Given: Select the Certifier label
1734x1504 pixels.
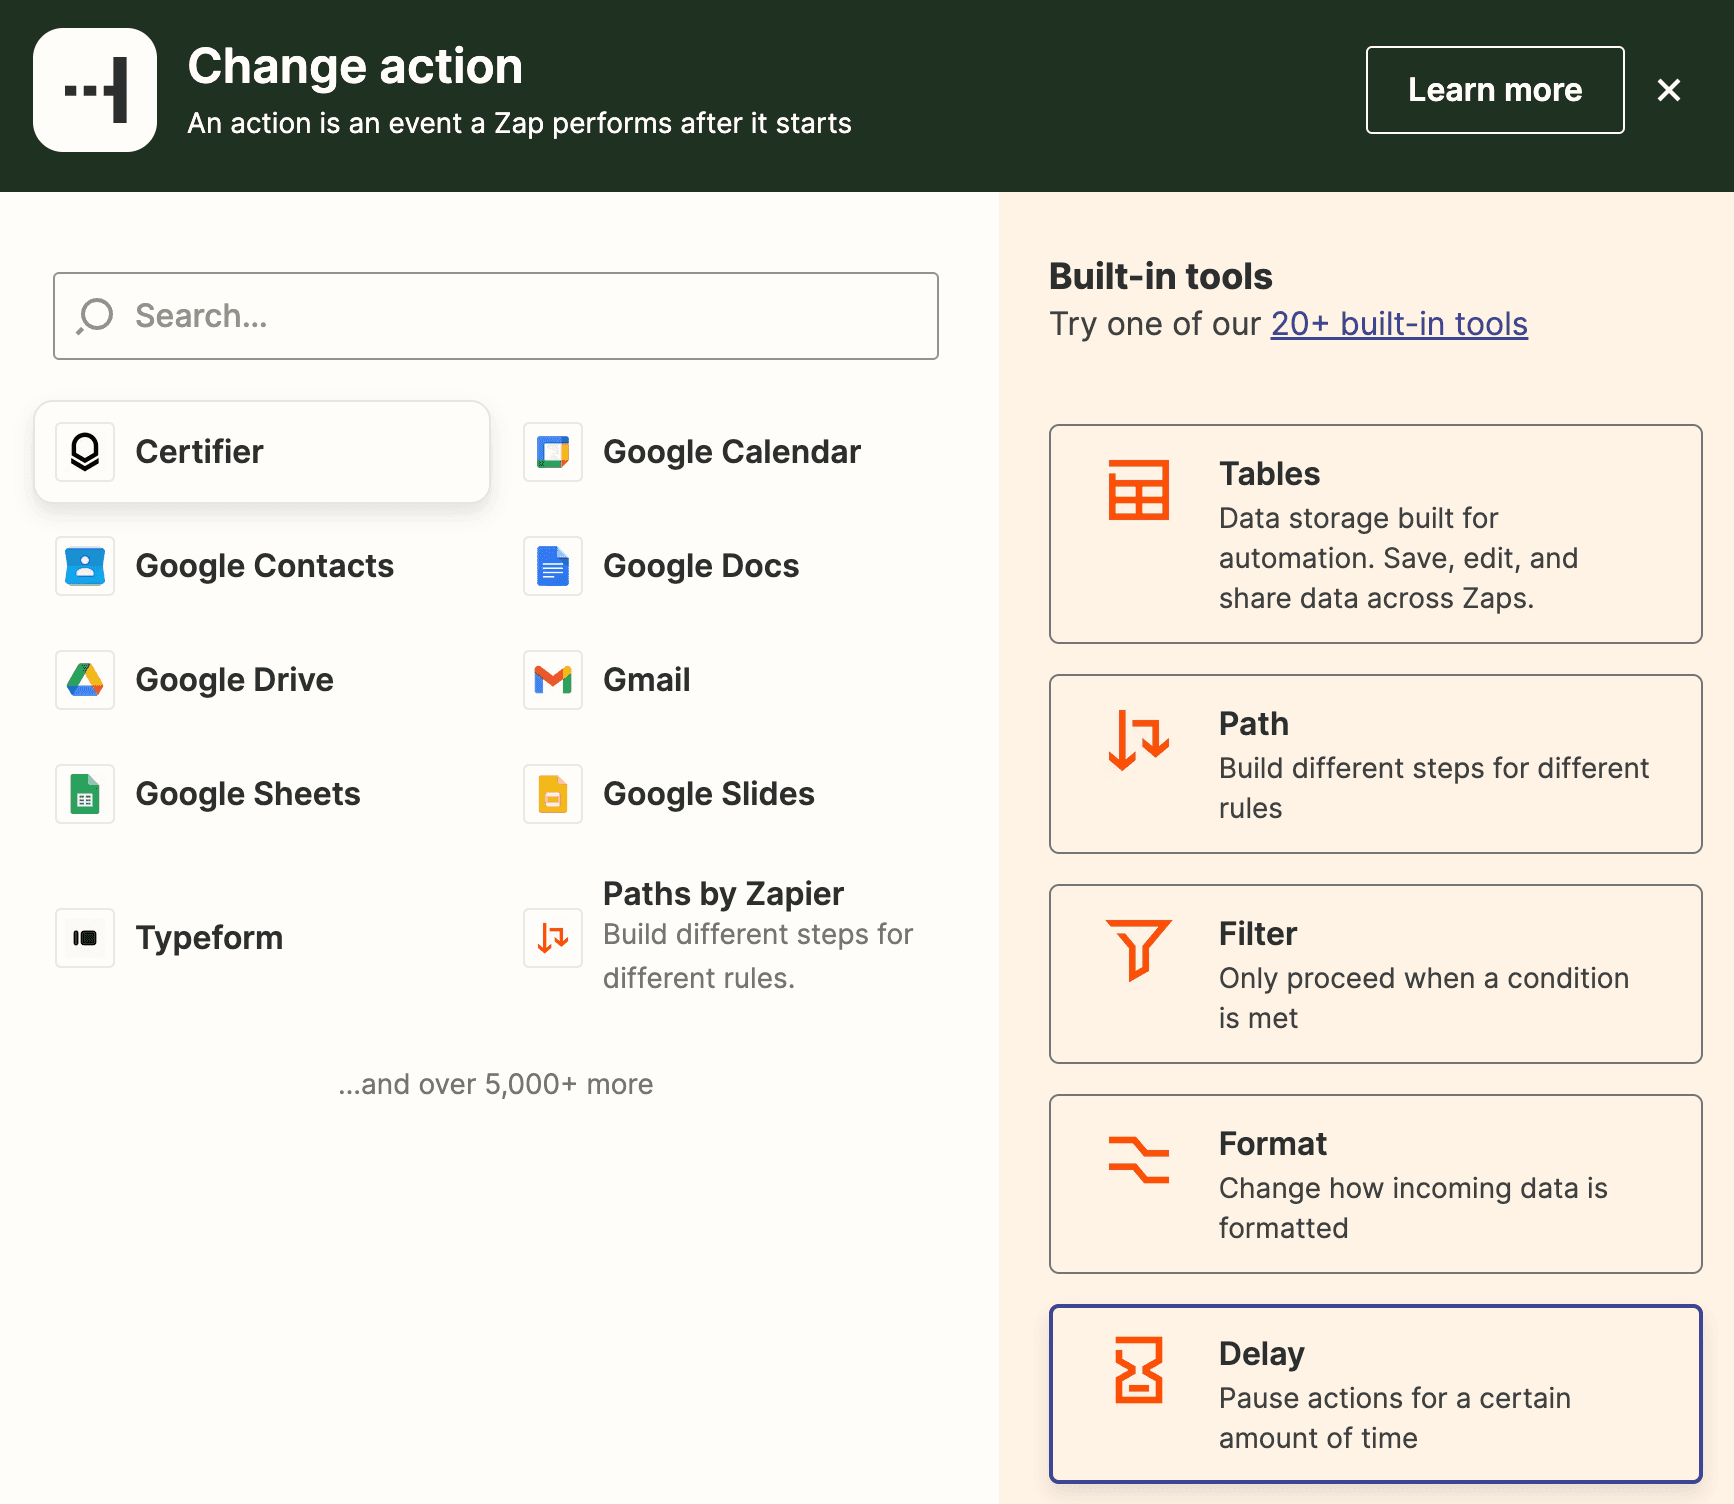Looking at the screenshot, I should pos(199,452).
